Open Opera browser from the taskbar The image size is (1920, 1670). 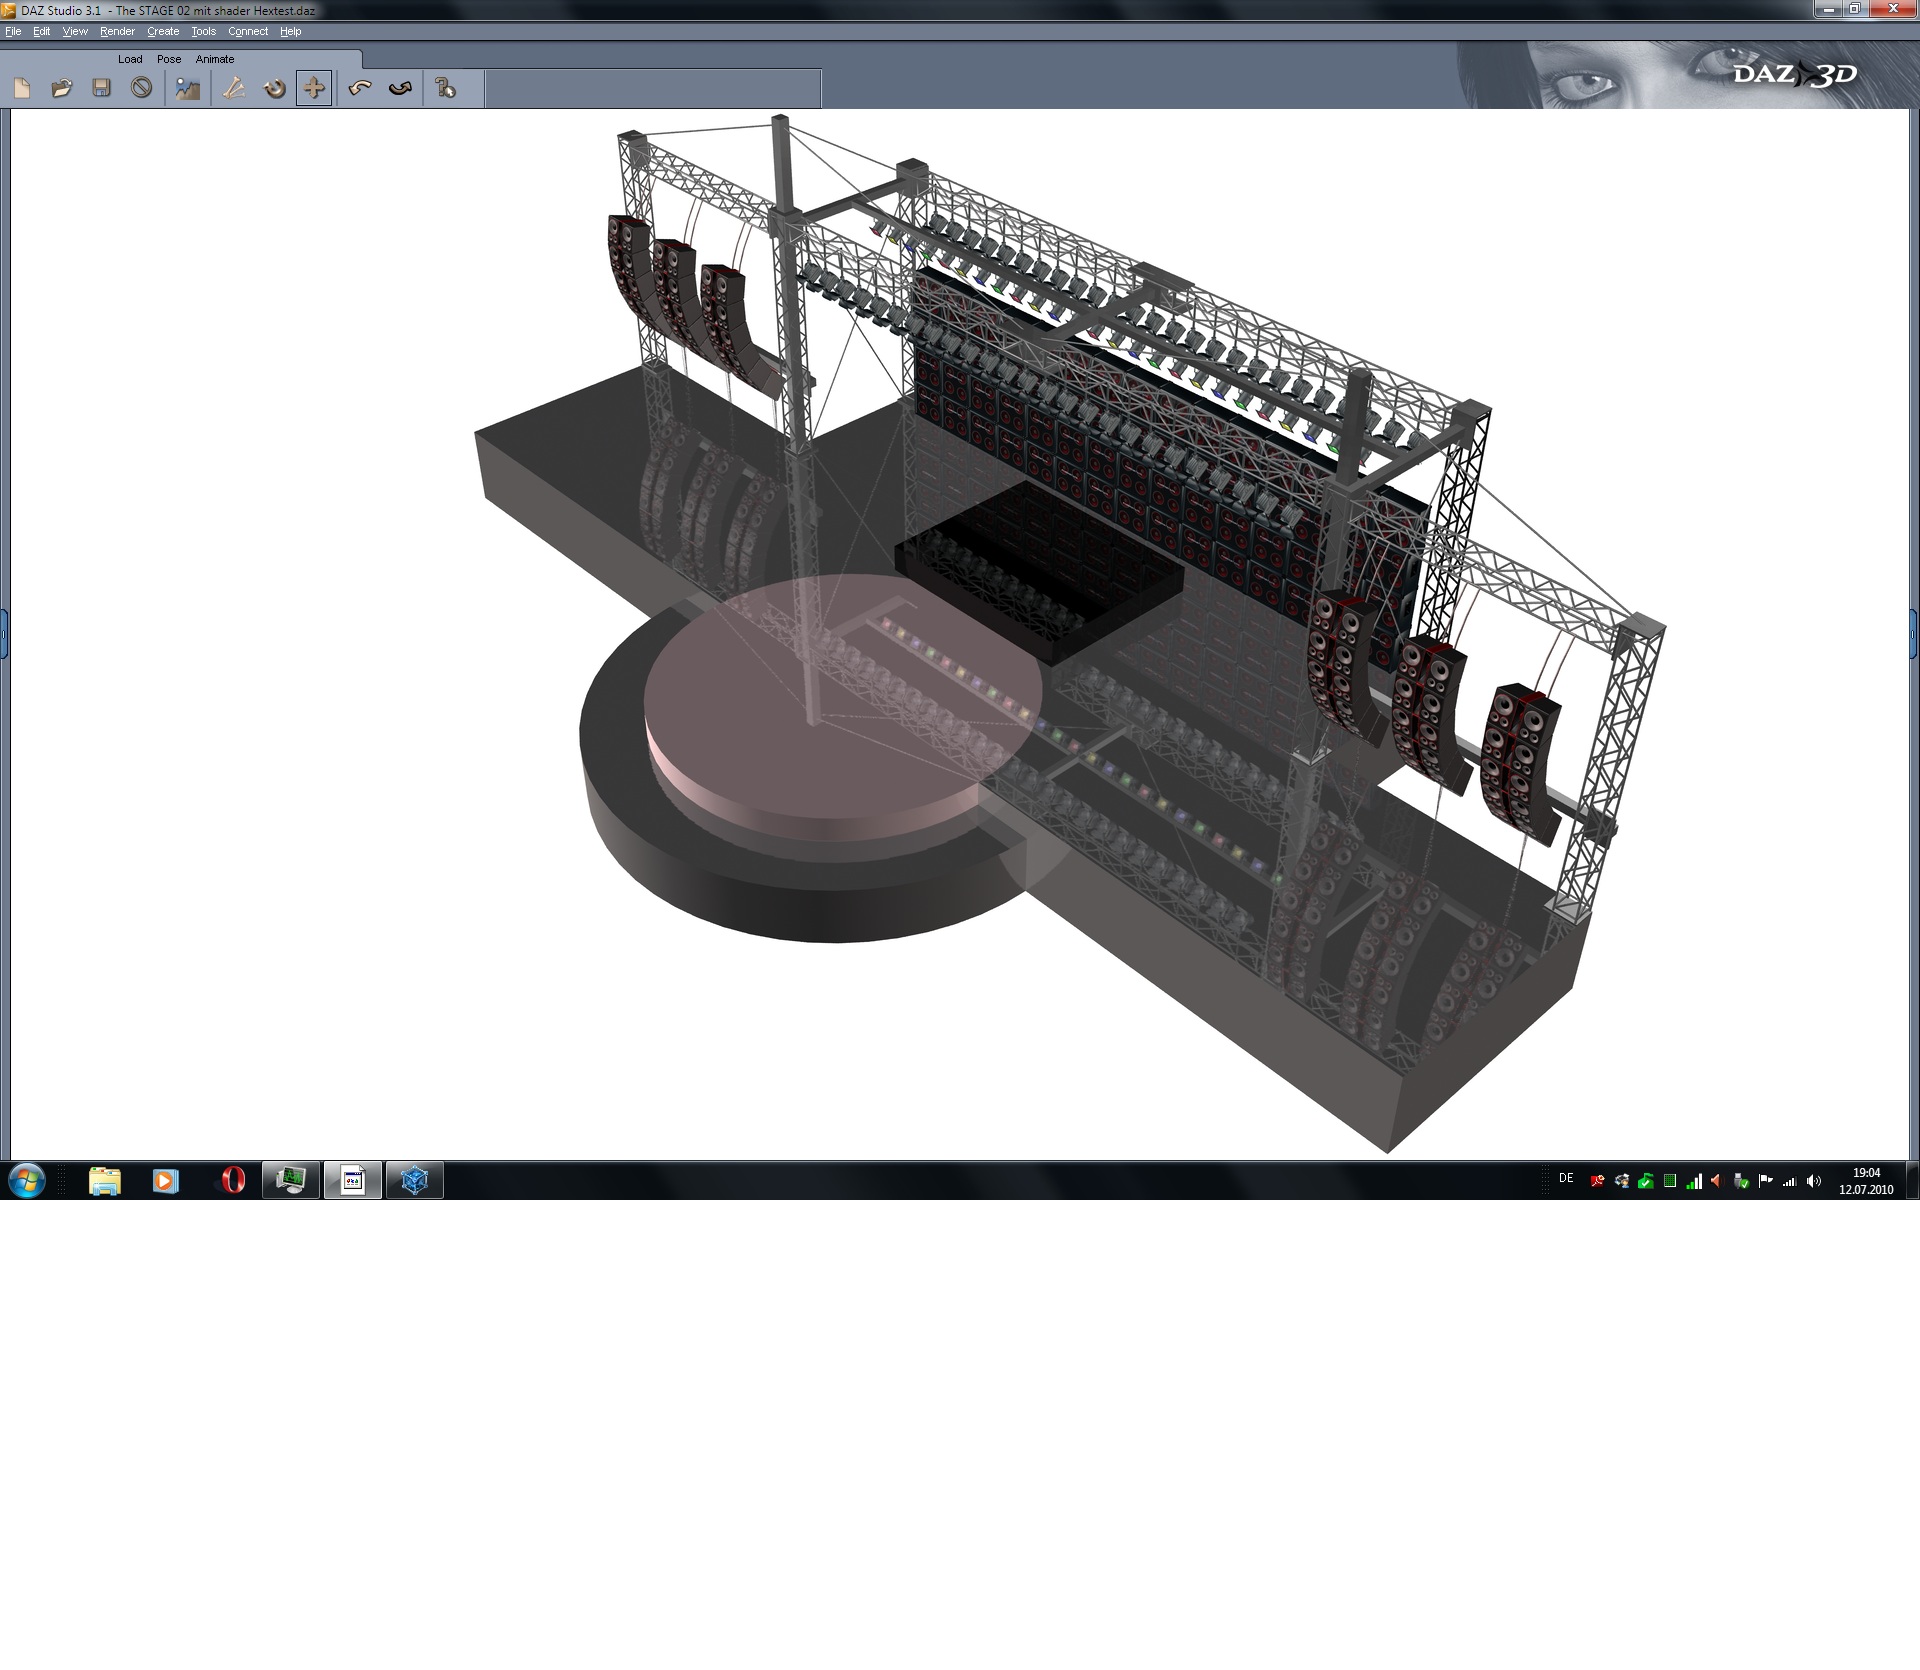click(232, 1181)
